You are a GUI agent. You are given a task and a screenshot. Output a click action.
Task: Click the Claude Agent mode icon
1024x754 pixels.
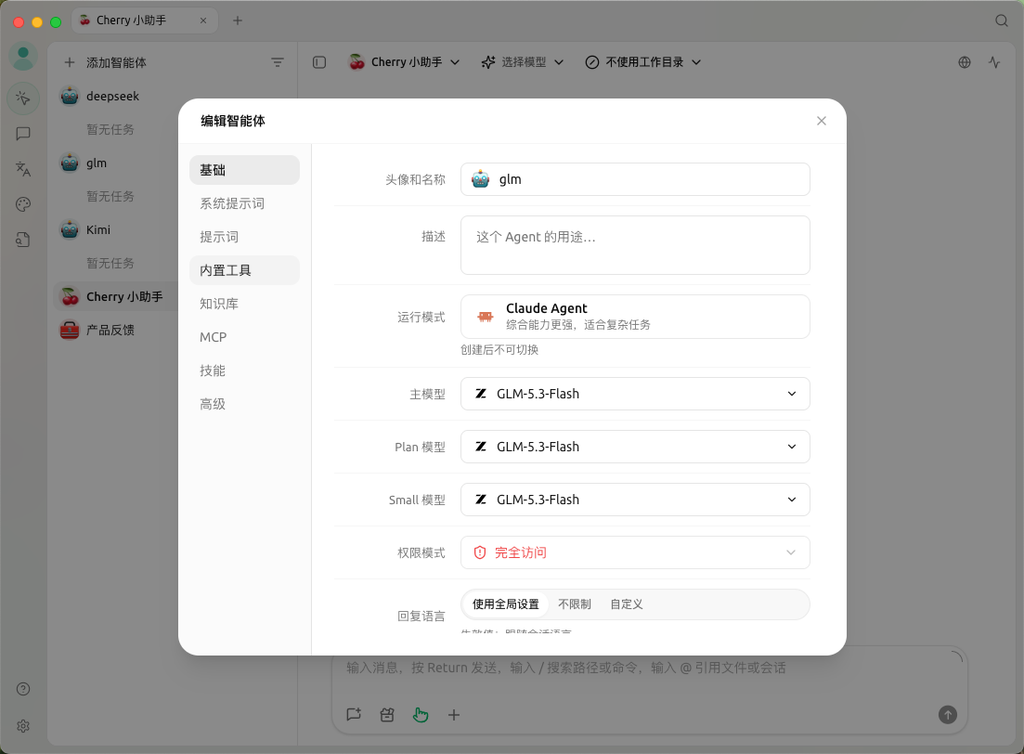click(485, 317)
